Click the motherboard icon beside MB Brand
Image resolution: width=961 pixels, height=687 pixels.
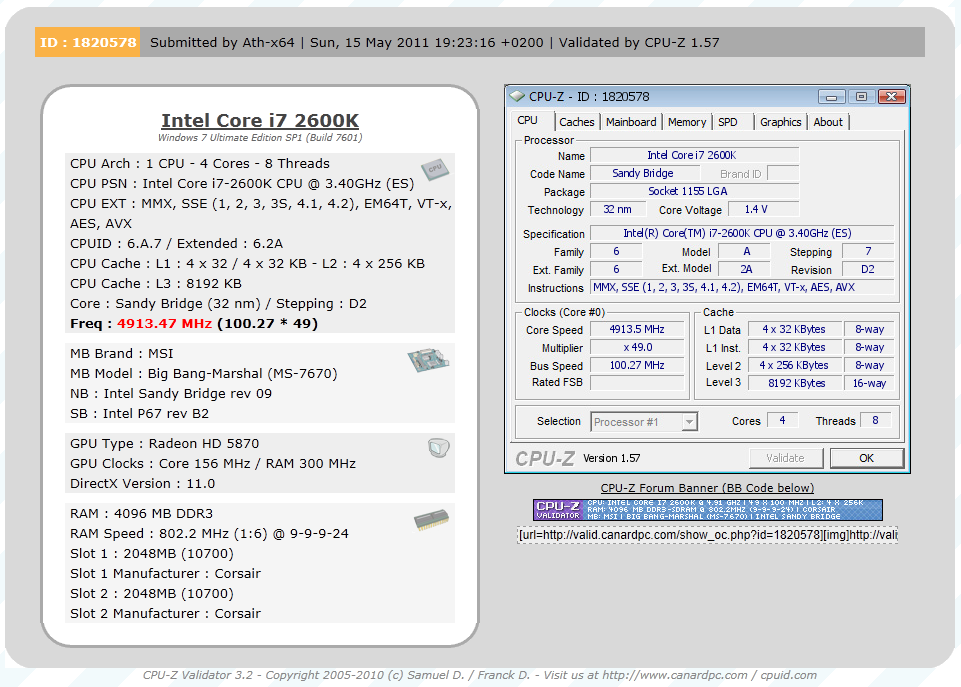click(428, 360)
